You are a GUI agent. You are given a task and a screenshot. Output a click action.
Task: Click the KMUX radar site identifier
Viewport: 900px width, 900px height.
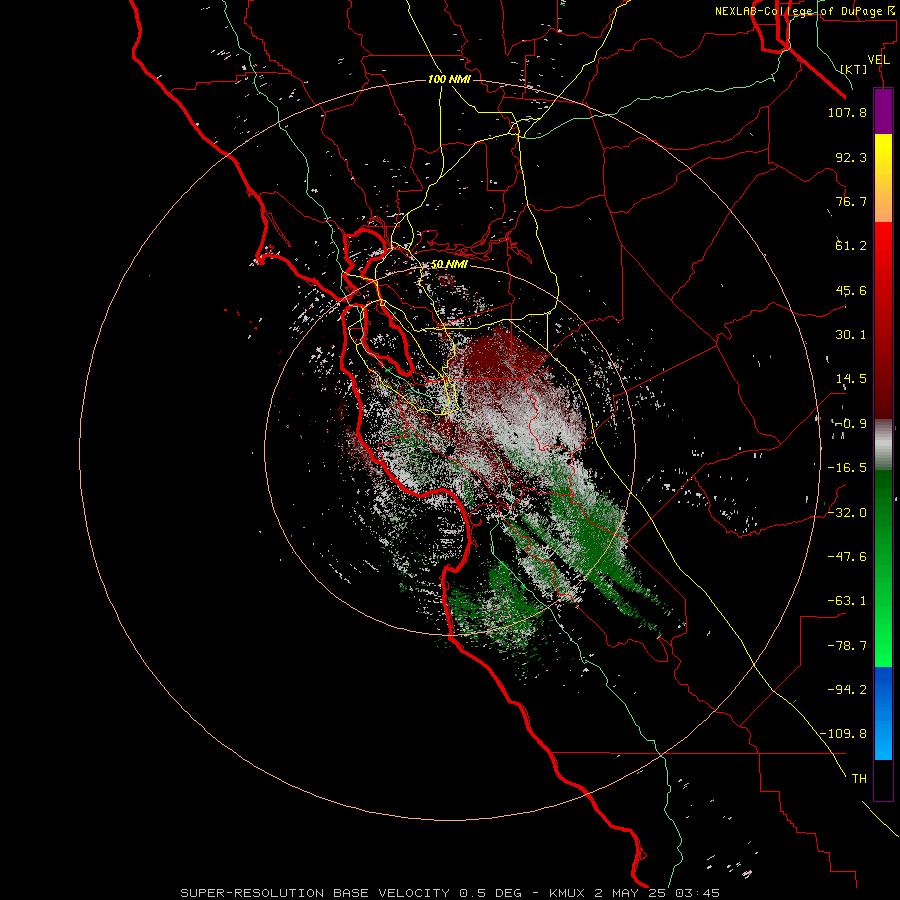569,893
